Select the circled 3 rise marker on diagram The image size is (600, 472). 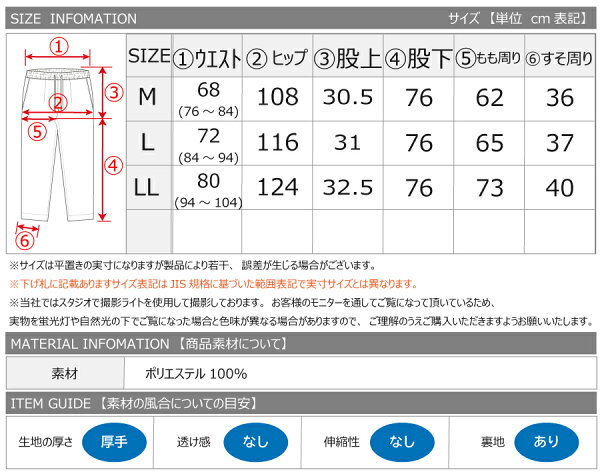115,93
